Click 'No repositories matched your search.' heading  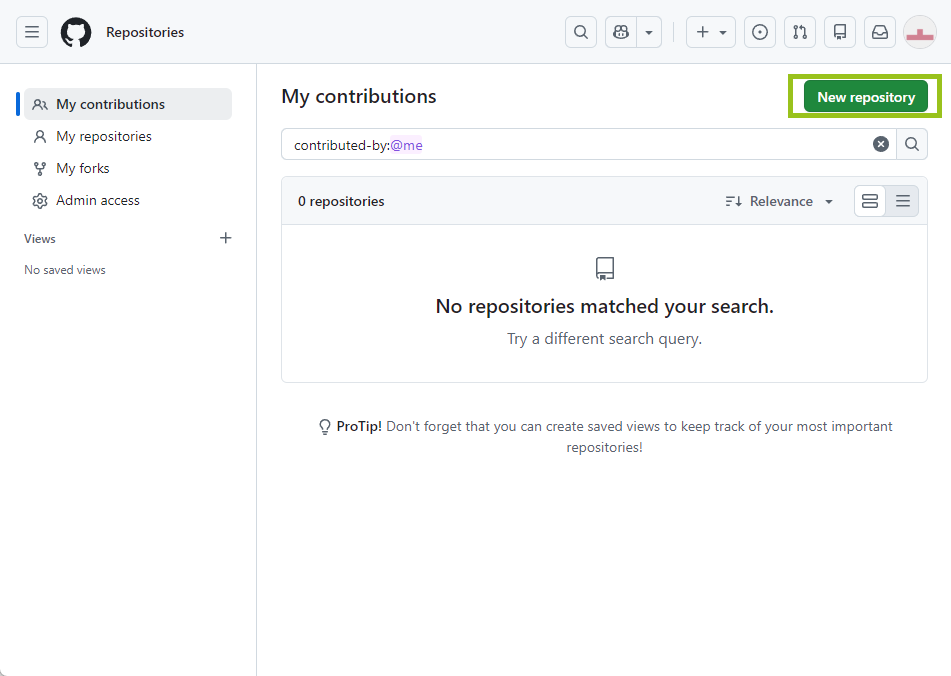[605, 306]
